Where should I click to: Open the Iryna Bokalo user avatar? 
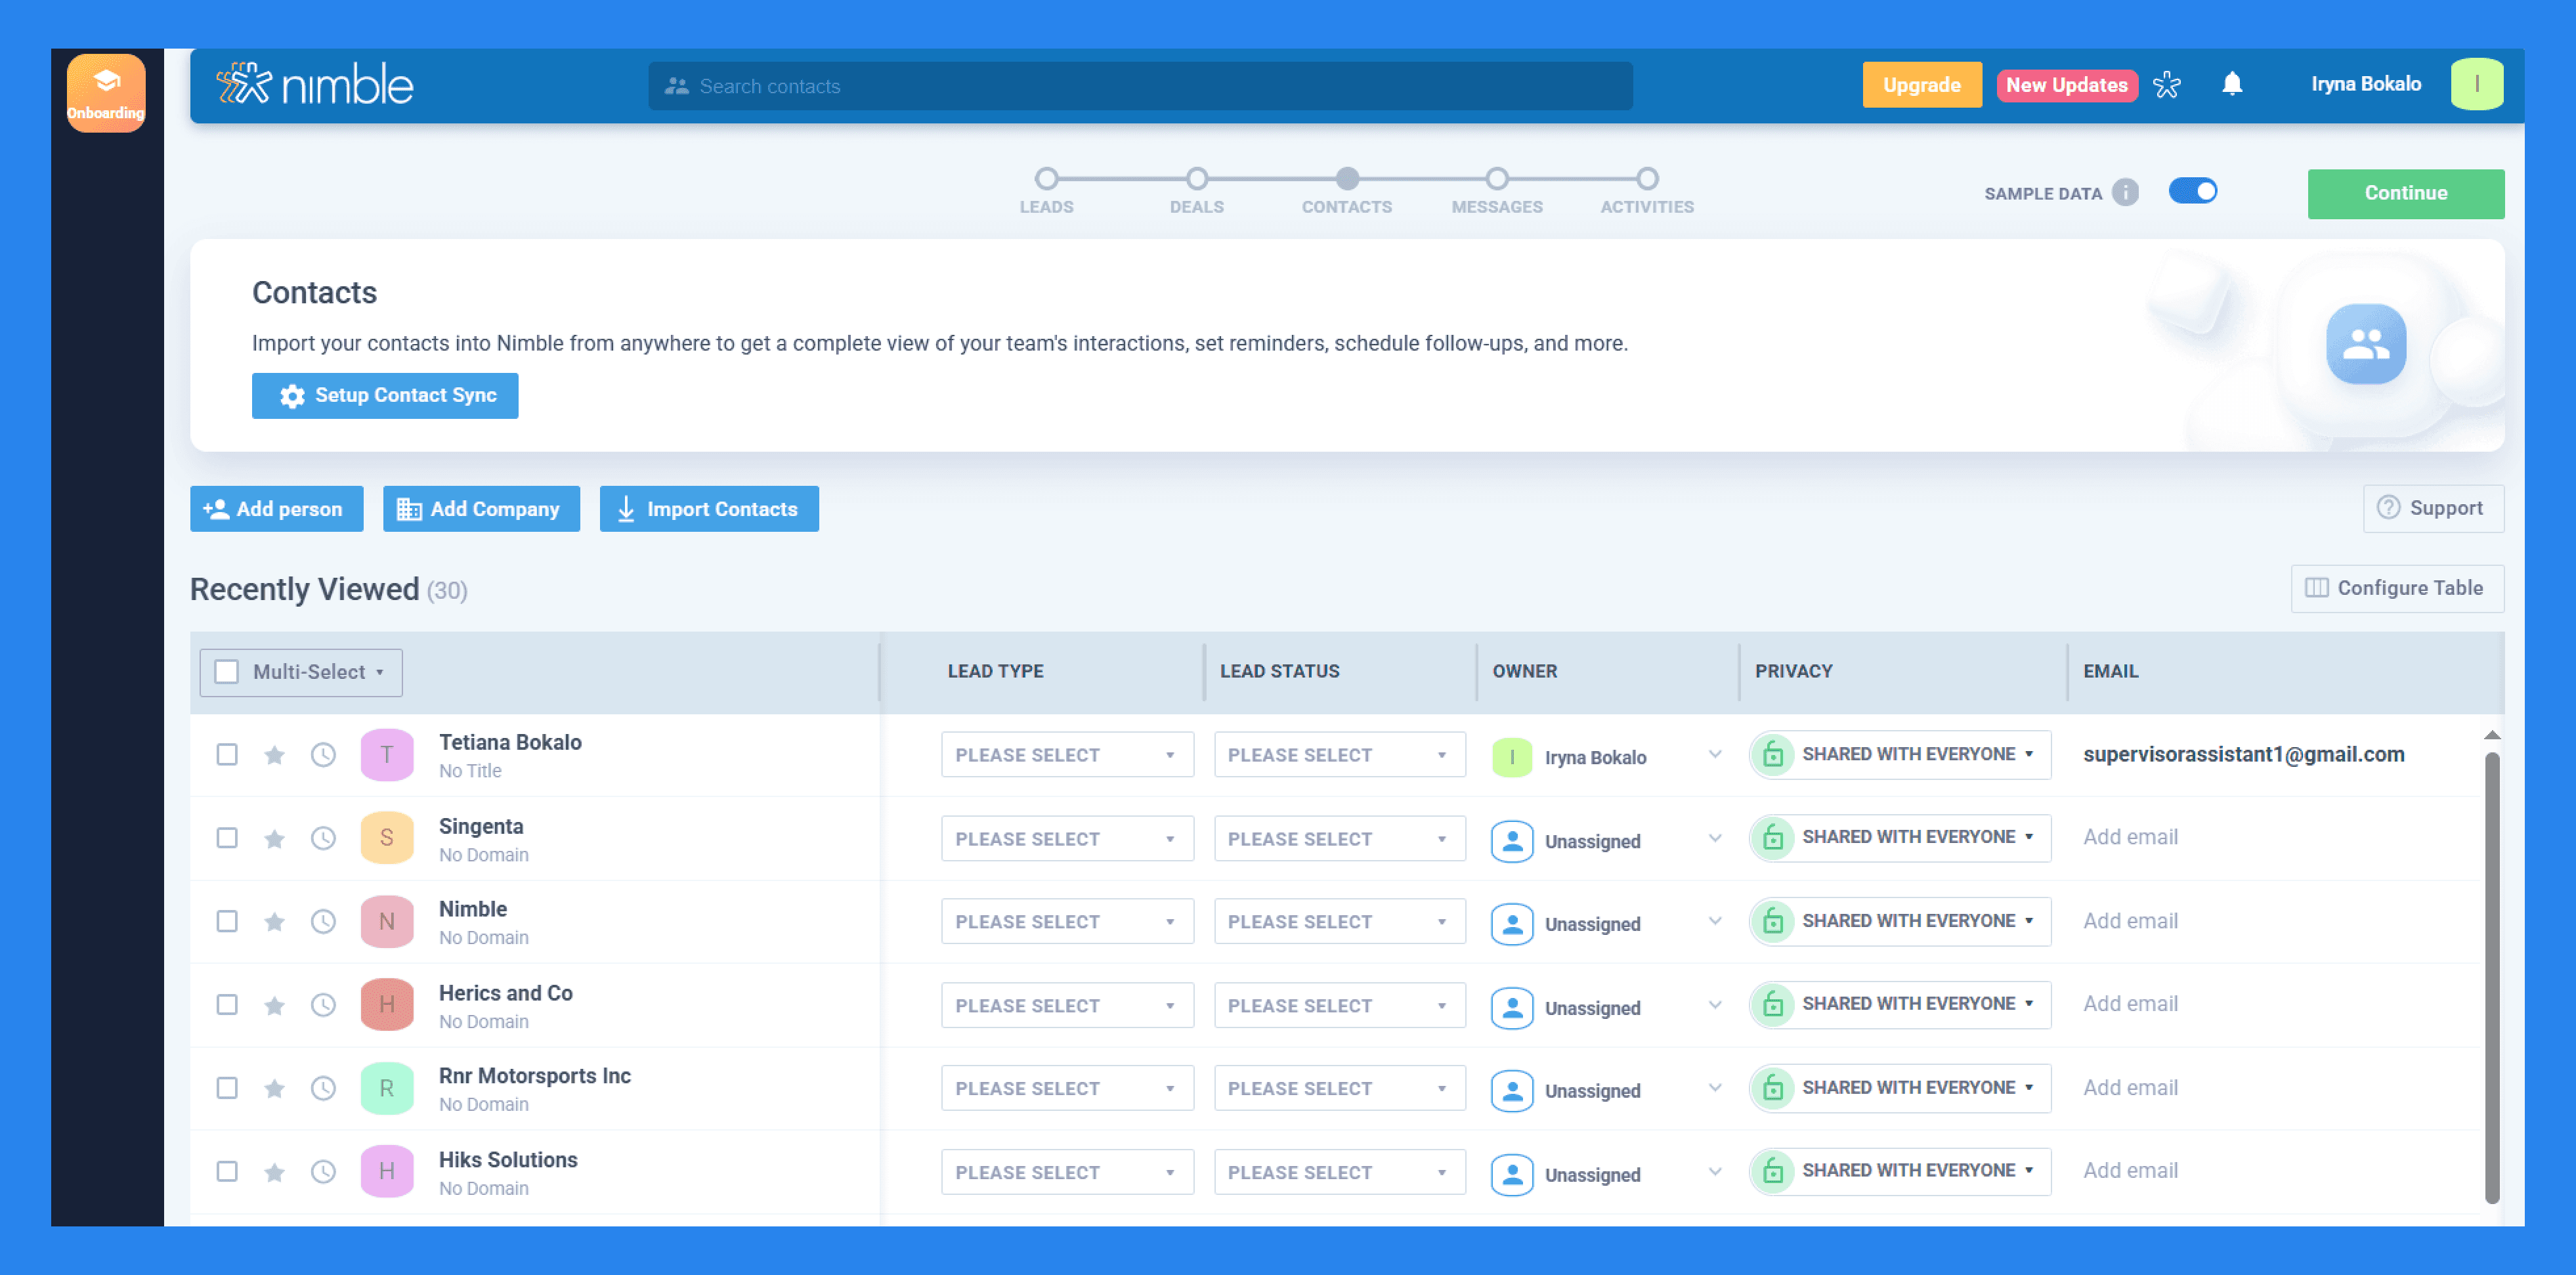pyautogui.click(x=2476, y=85)
